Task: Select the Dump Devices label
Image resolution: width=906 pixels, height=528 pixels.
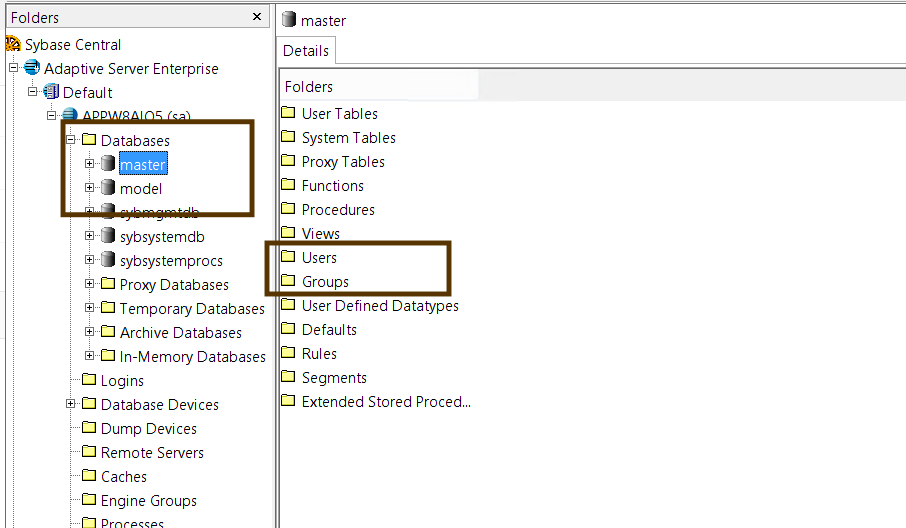Action: [x=148, y=428]
